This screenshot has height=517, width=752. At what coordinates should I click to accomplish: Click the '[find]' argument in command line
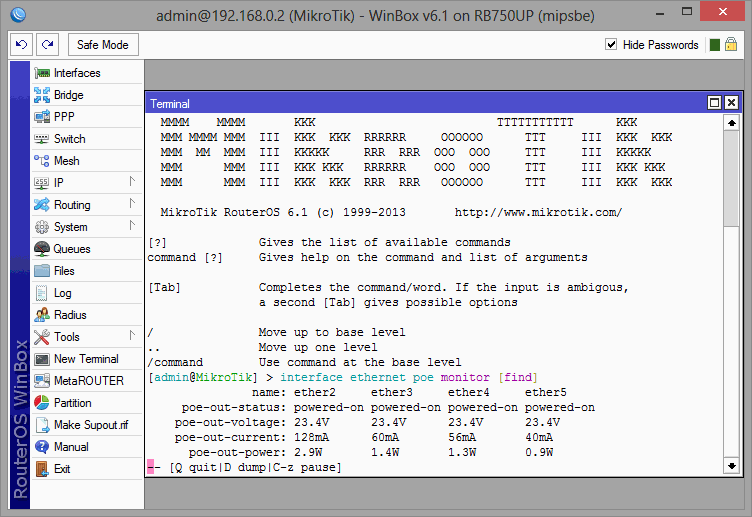[518, 377]
